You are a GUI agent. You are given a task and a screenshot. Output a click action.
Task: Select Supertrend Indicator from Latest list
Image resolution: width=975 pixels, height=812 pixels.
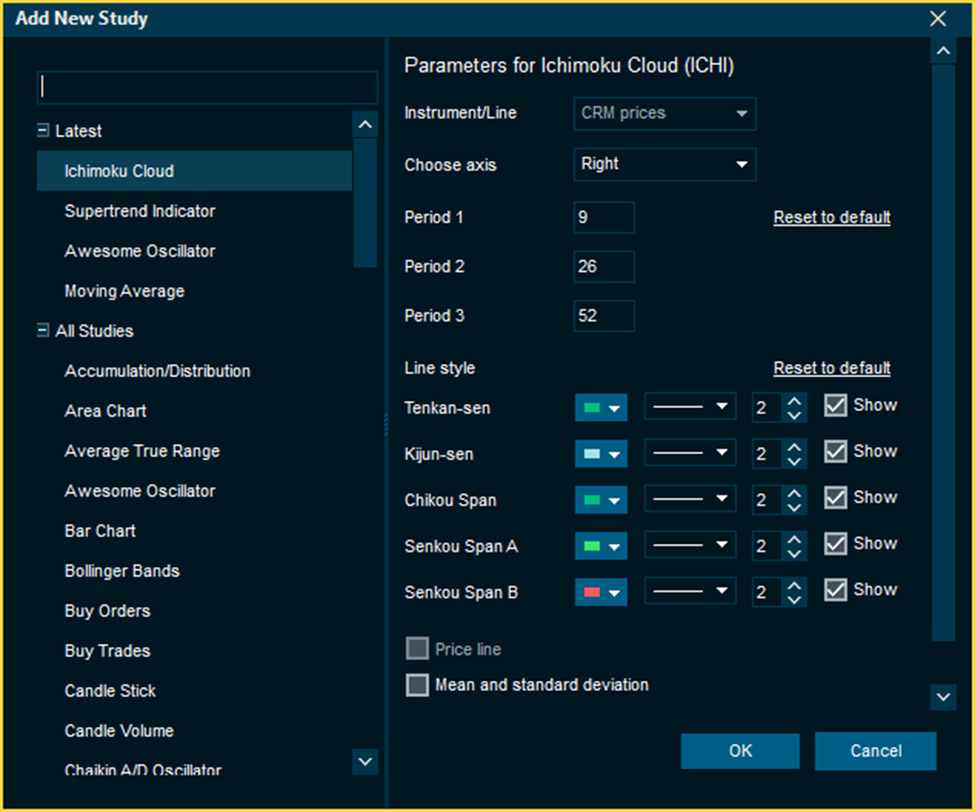tap(140, 211)
